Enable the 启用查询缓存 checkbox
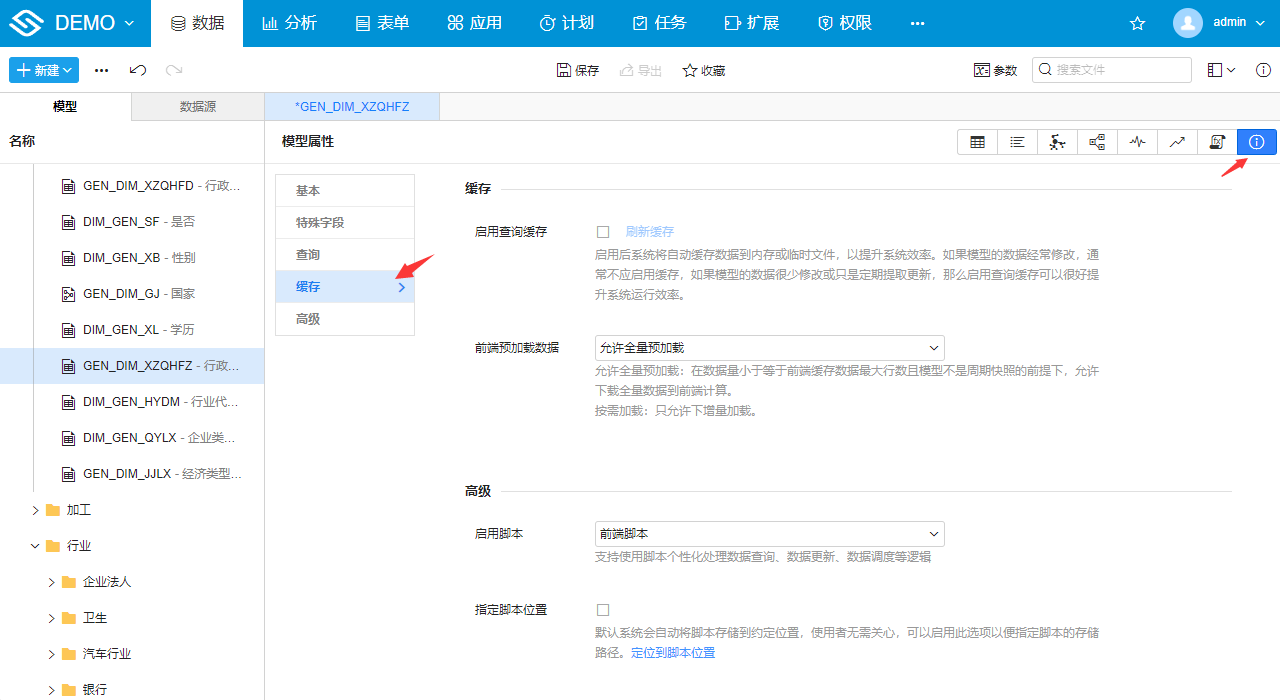The image size is (1280, 700). [603, 232]
